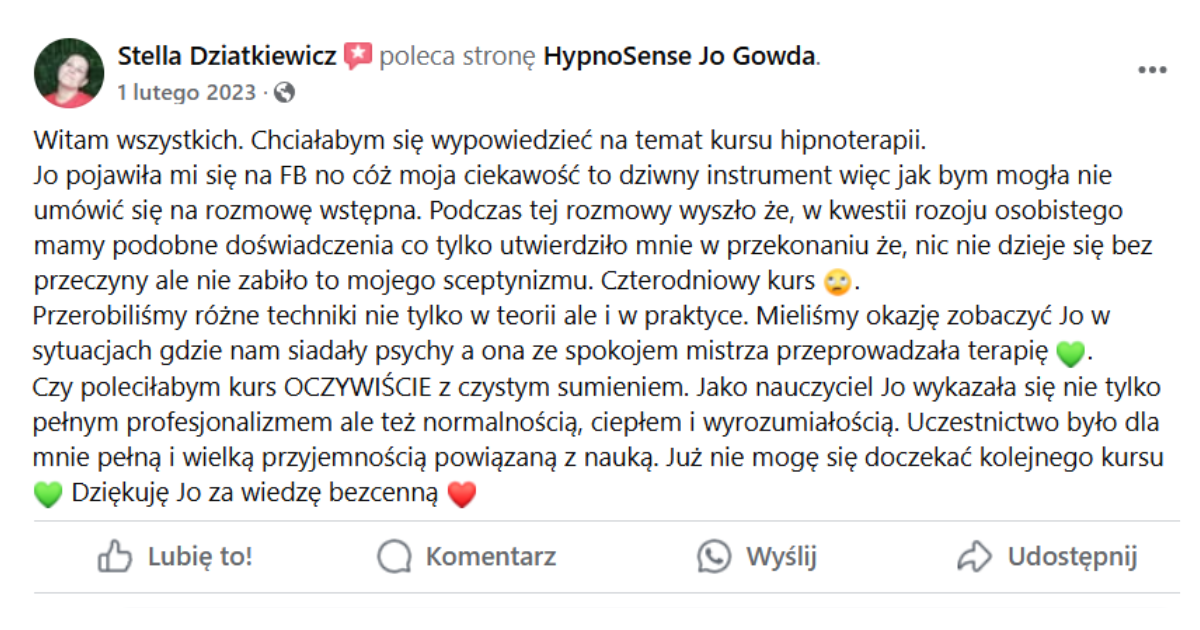Open Stella Dziatkiewicz's profile link
This screenshot has height=630, width=1200.
pos(230,57)
